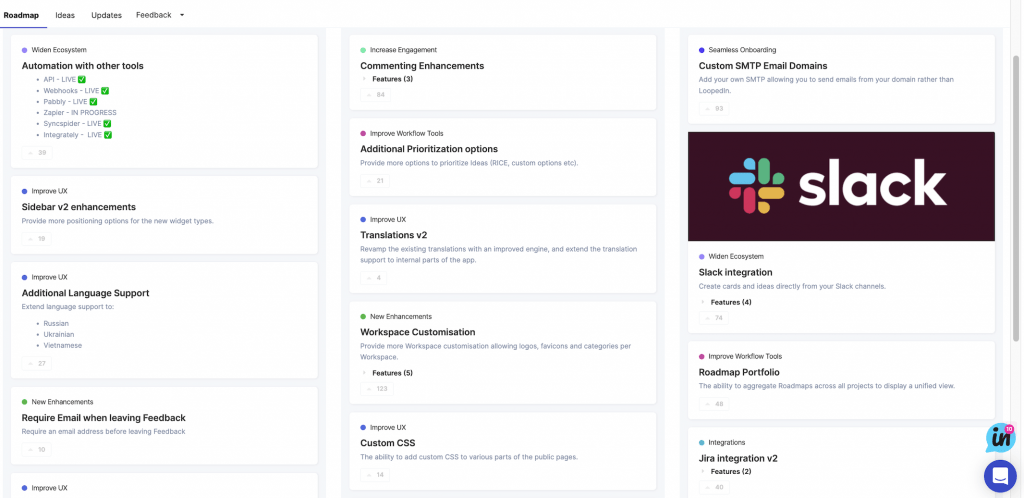Upvote Sidebar v2 enhancements card
1024x498 pixels.
(x=37, y=239)
